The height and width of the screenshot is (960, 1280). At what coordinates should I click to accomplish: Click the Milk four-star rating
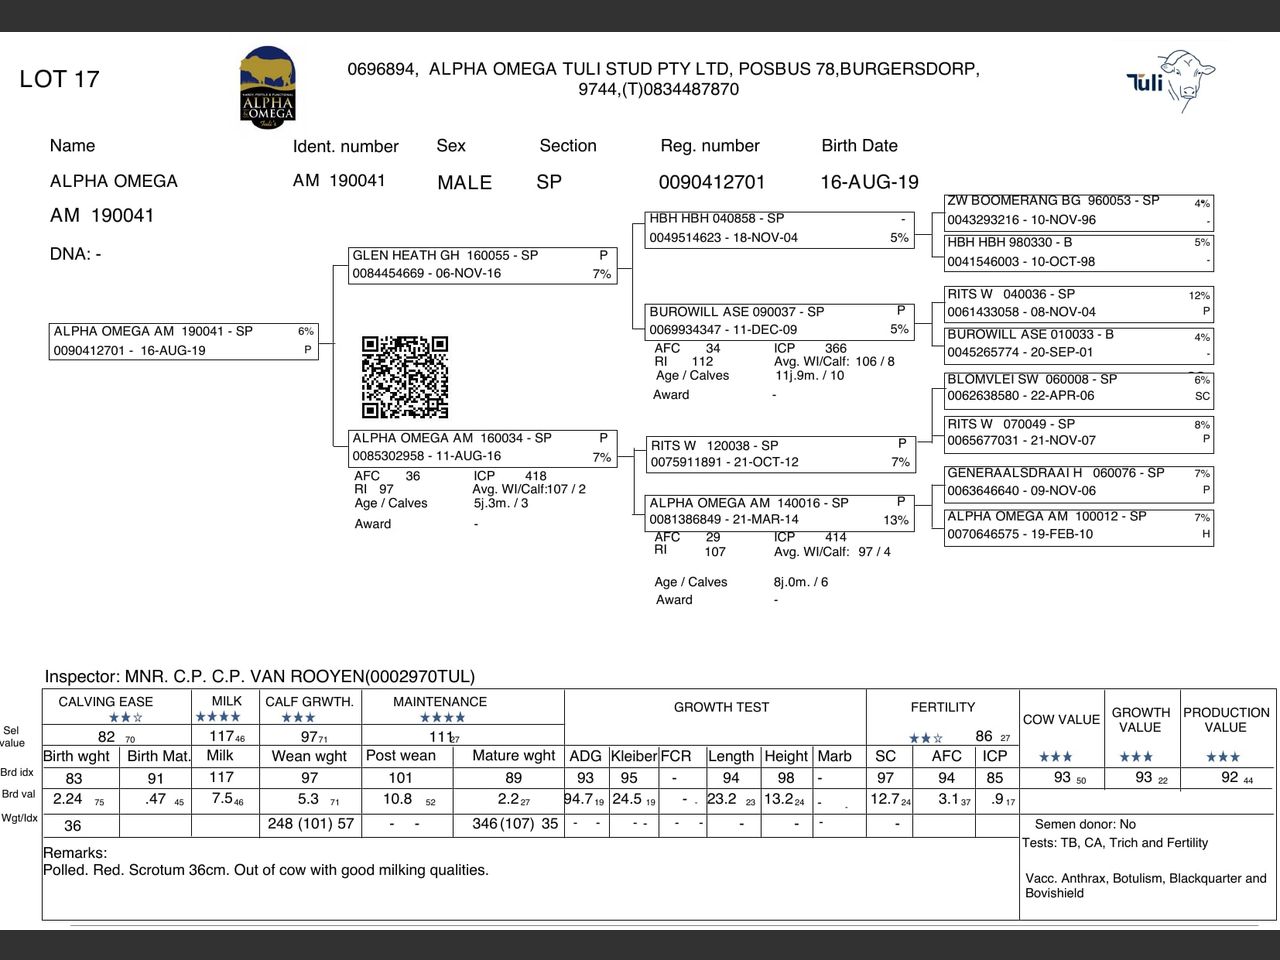pyautogui.click(x=218, y=717)
